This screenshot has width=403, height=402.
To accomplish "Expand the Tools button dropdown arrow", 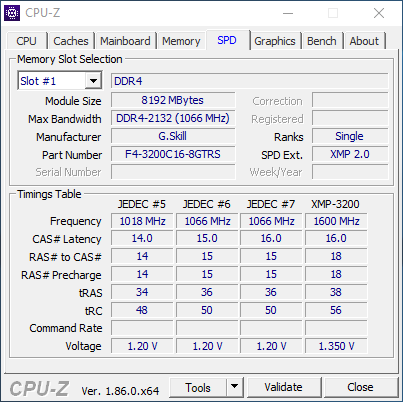I will (x=235, y=387).
